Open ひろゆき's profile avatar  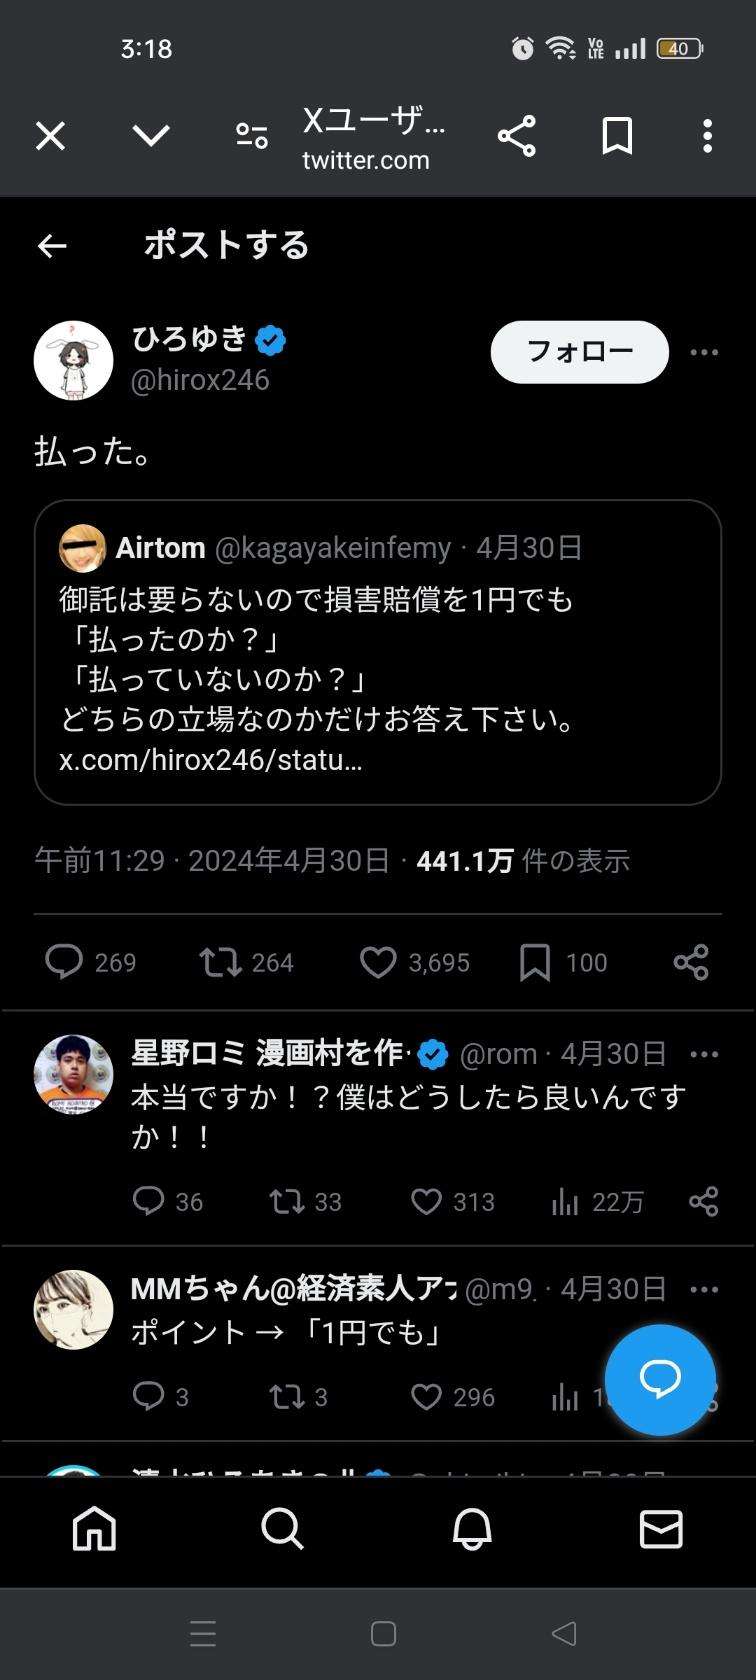click(74, 361)
